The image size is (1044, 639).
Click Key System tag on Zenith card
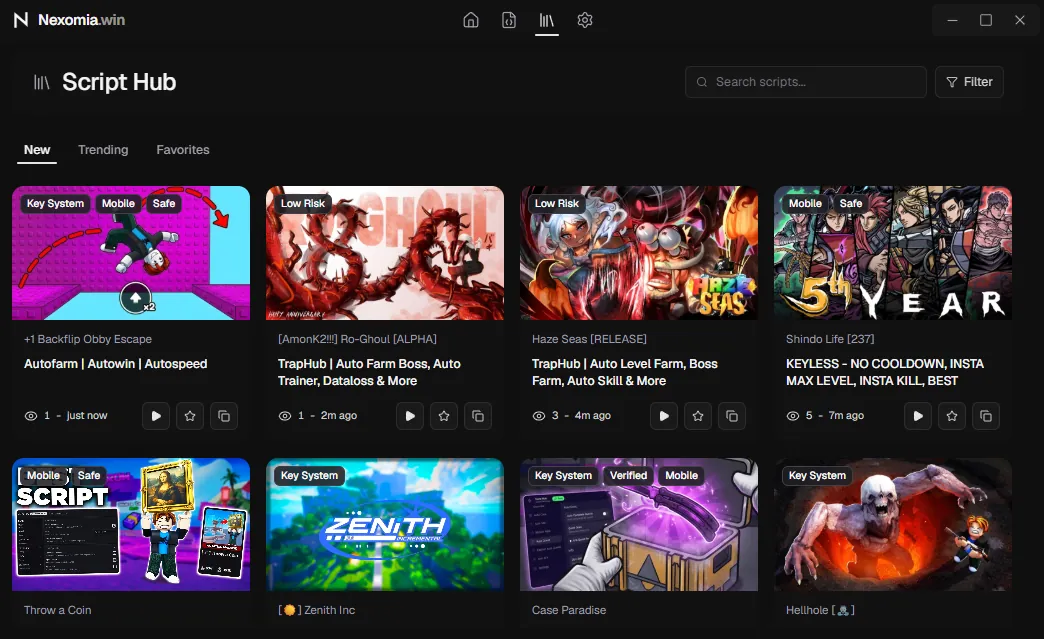pos(310,475)
